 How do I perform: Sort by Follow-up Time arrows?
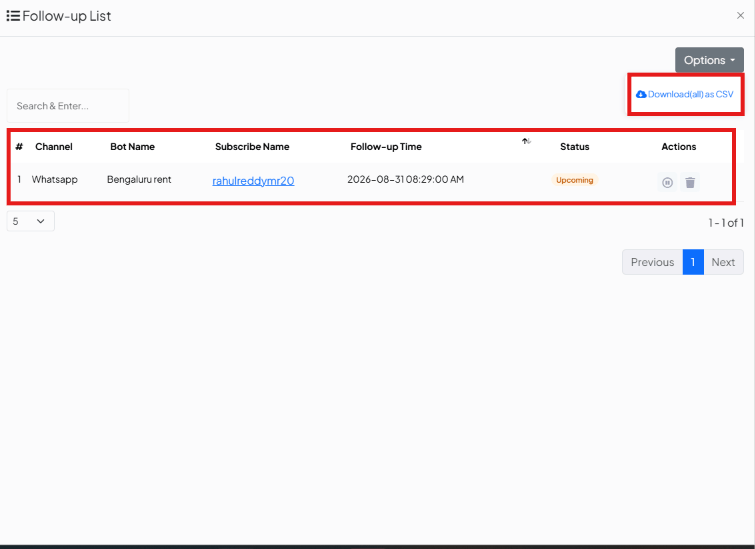point(526,141)
